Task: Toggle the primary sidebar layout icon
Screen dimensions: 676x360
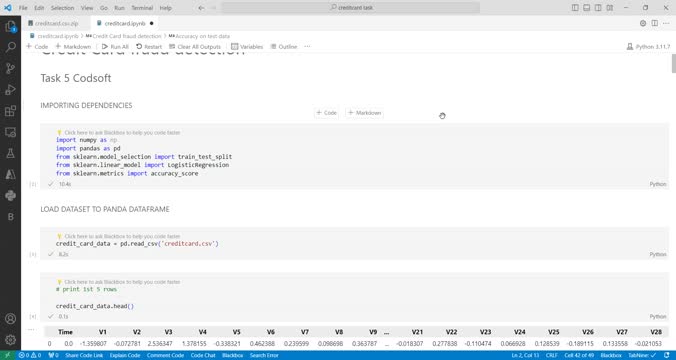Action: [575, 8]
